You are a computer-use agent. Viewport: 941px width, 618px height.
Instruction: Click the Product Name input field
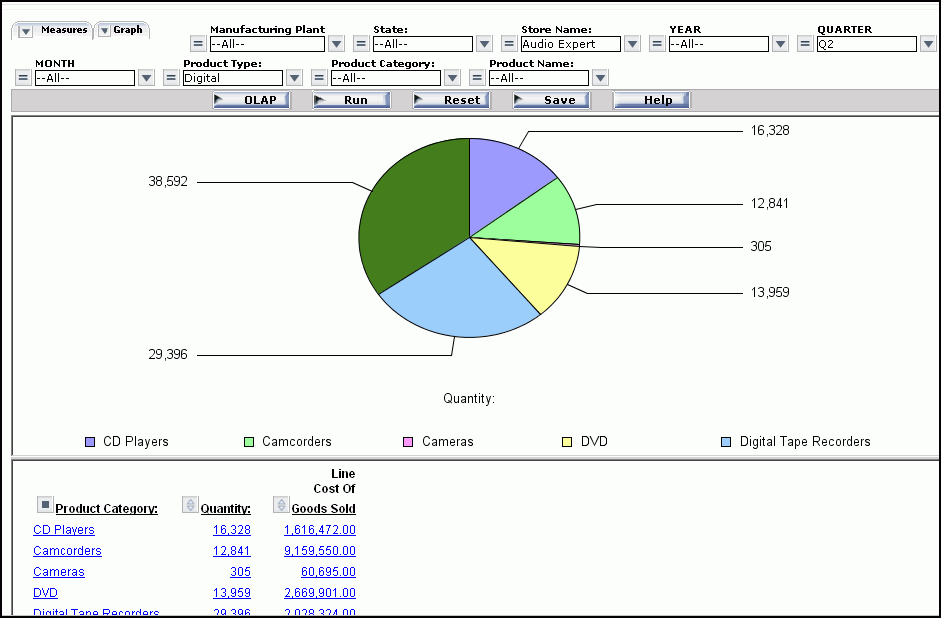539,78
